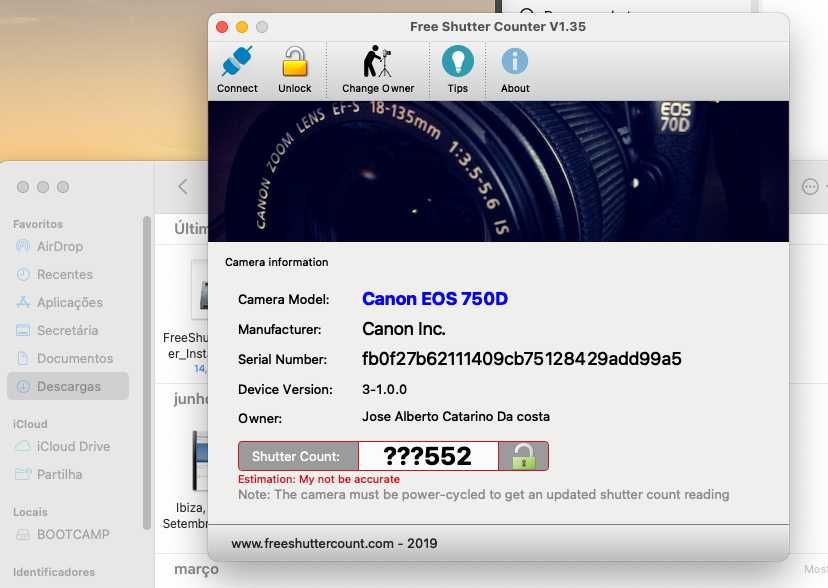
Task: Click the Connect plug icon
Action: click(x=237, y=61)
